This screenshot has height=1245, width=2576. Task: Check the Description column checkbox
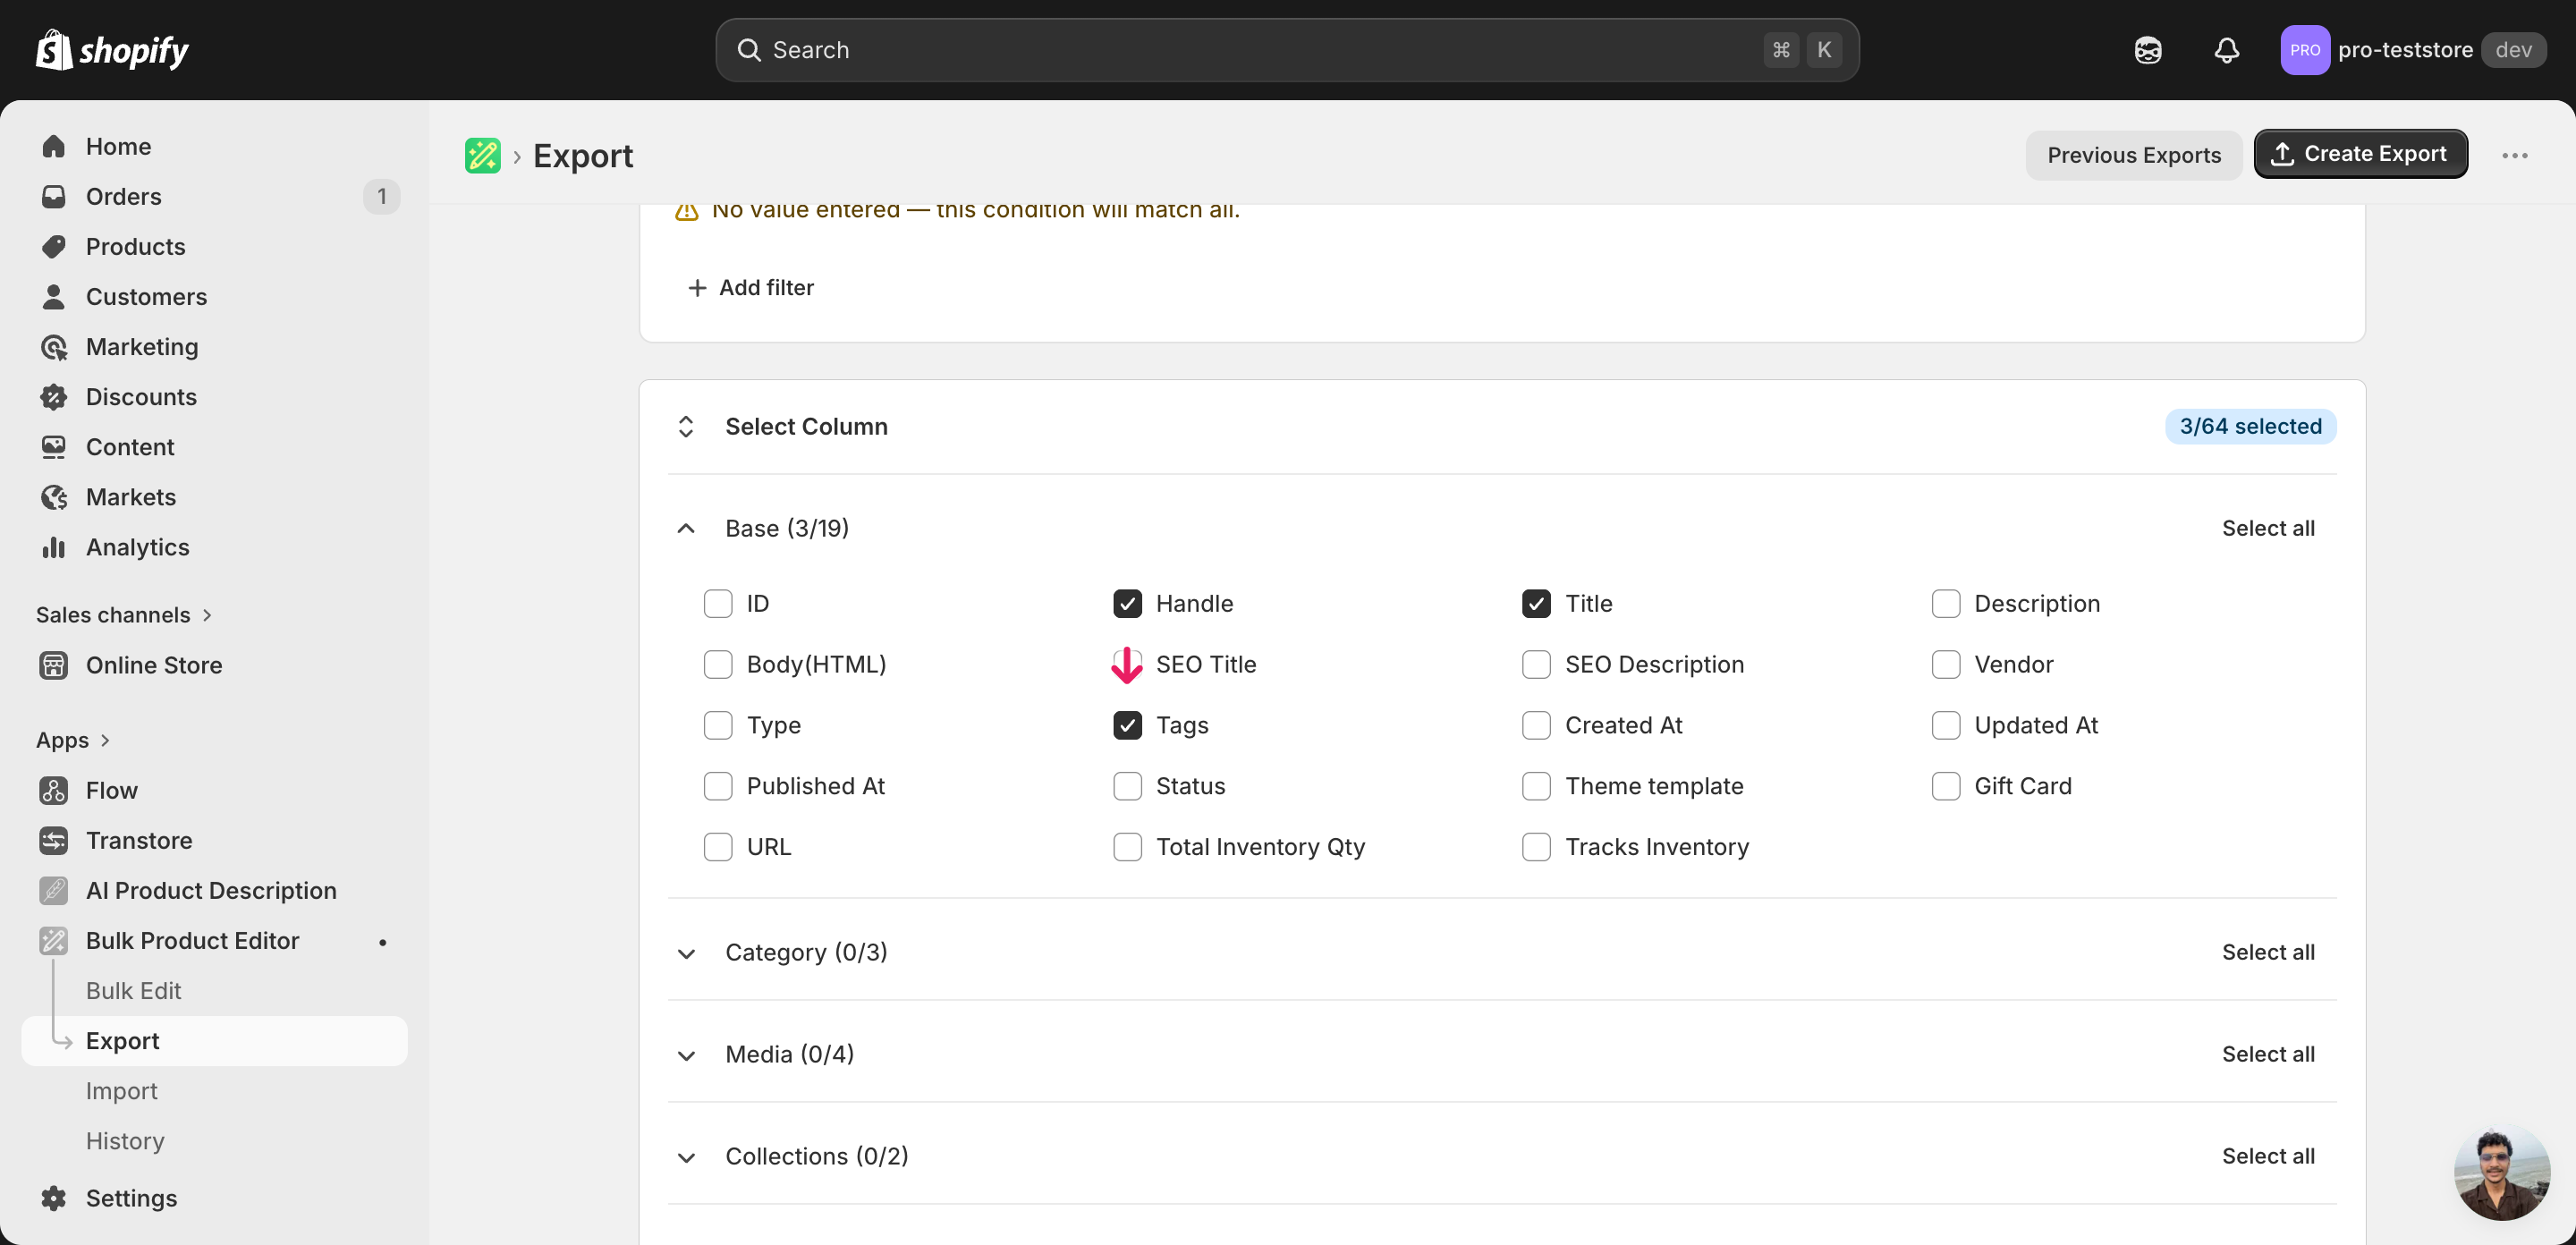coord(1945,603)
